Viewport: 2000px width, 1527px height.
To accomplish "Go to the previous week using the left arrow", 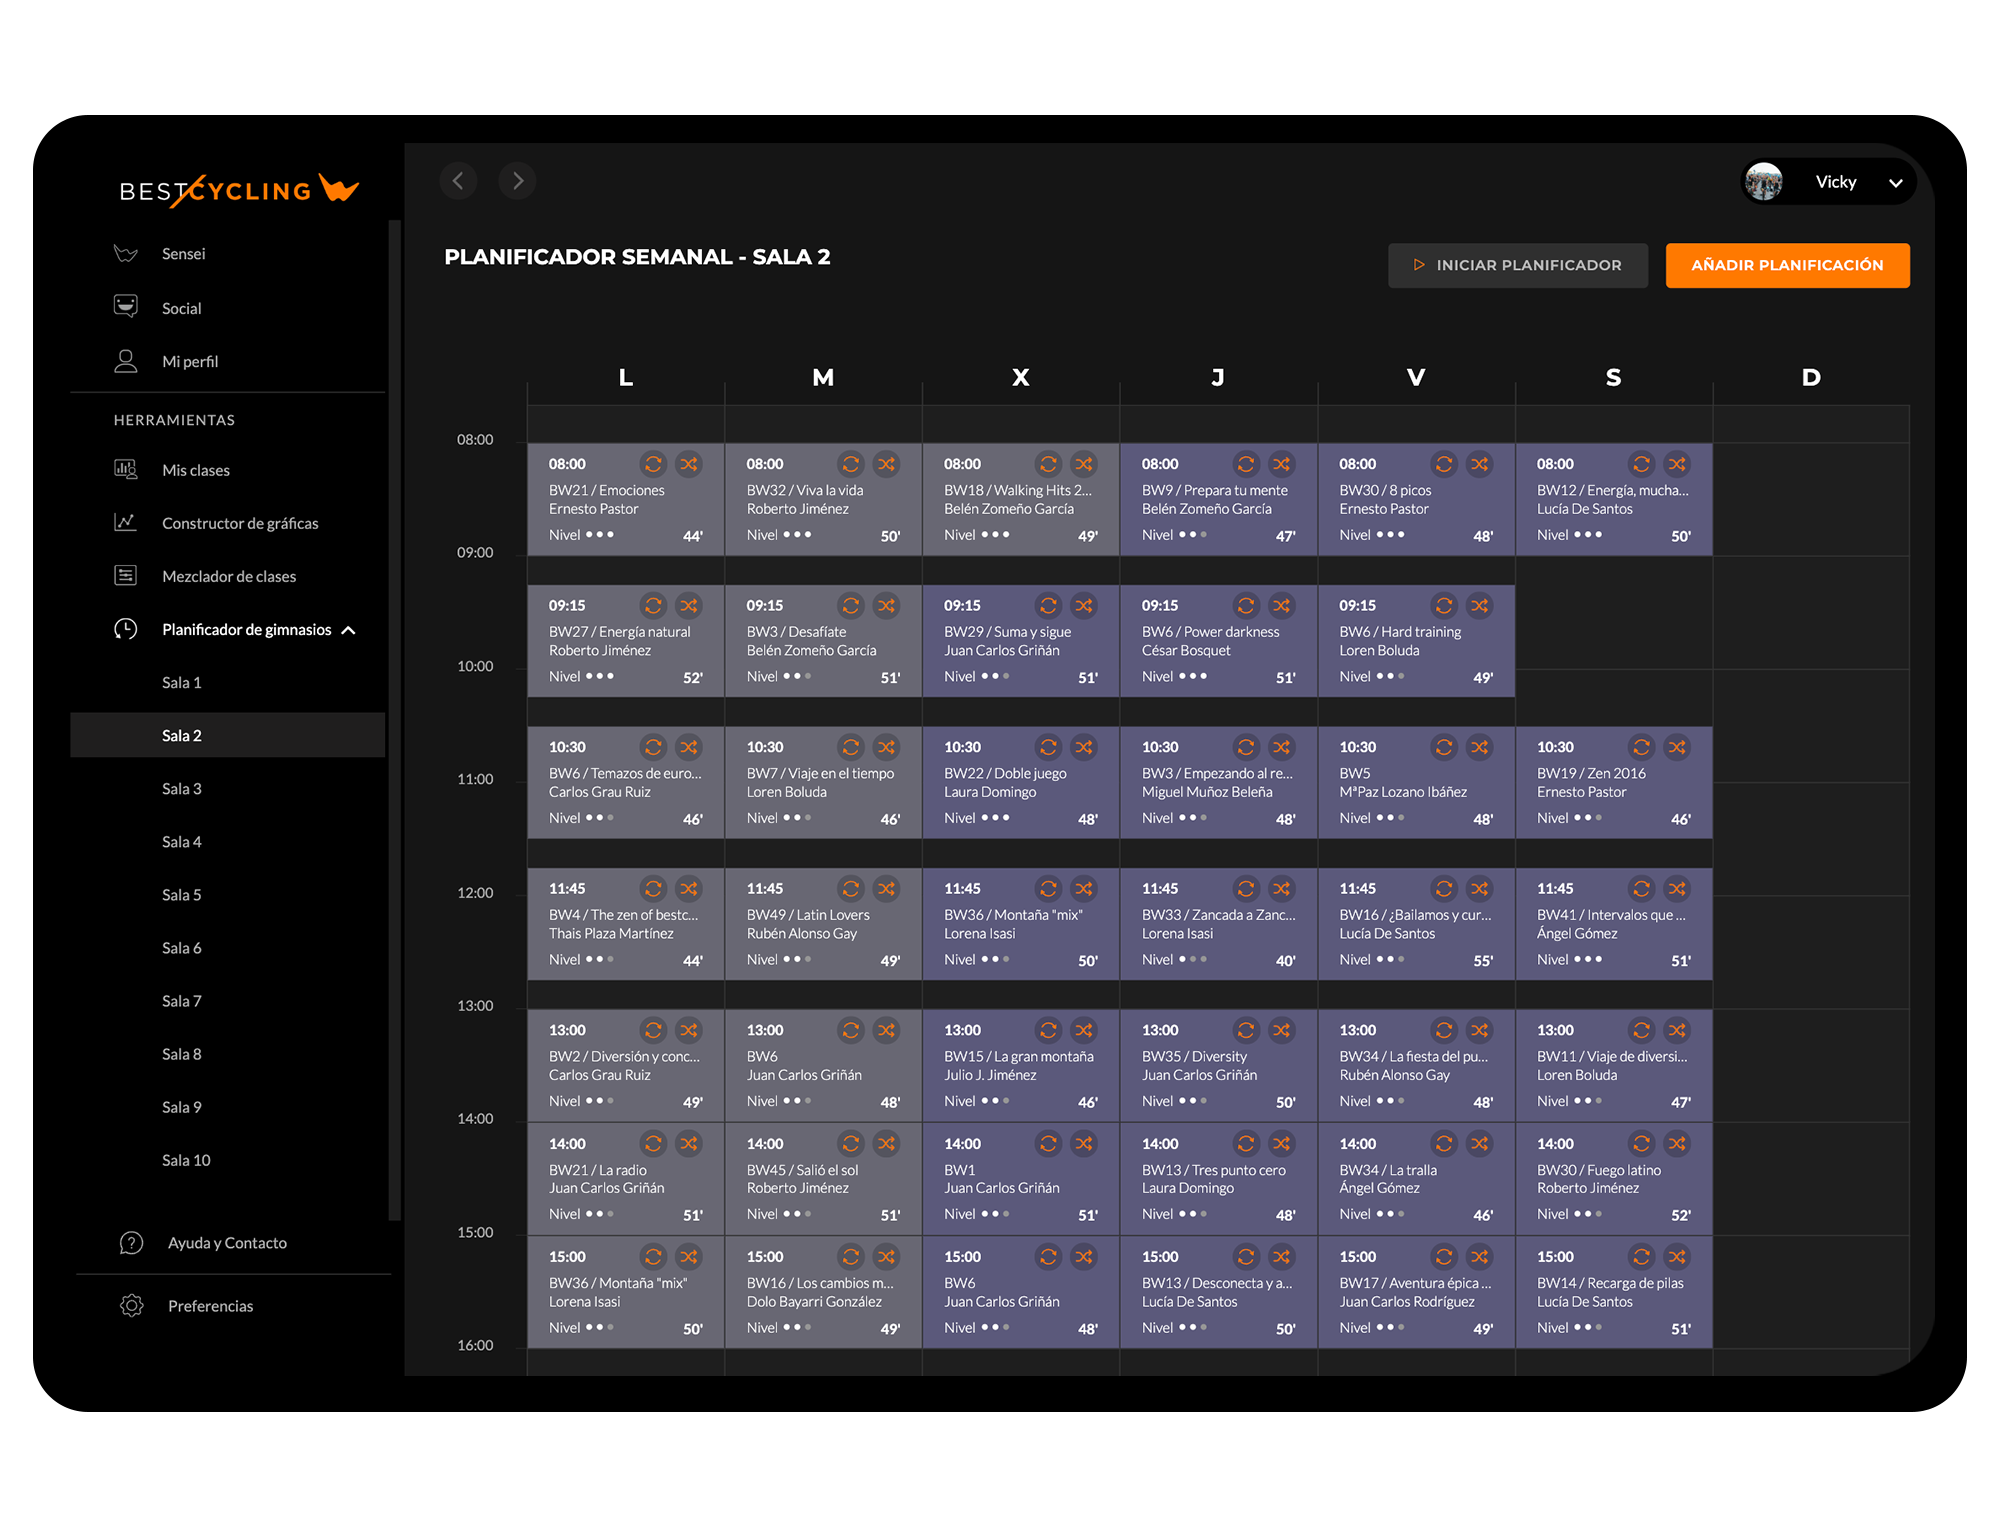I will click(x=458, y=181).
